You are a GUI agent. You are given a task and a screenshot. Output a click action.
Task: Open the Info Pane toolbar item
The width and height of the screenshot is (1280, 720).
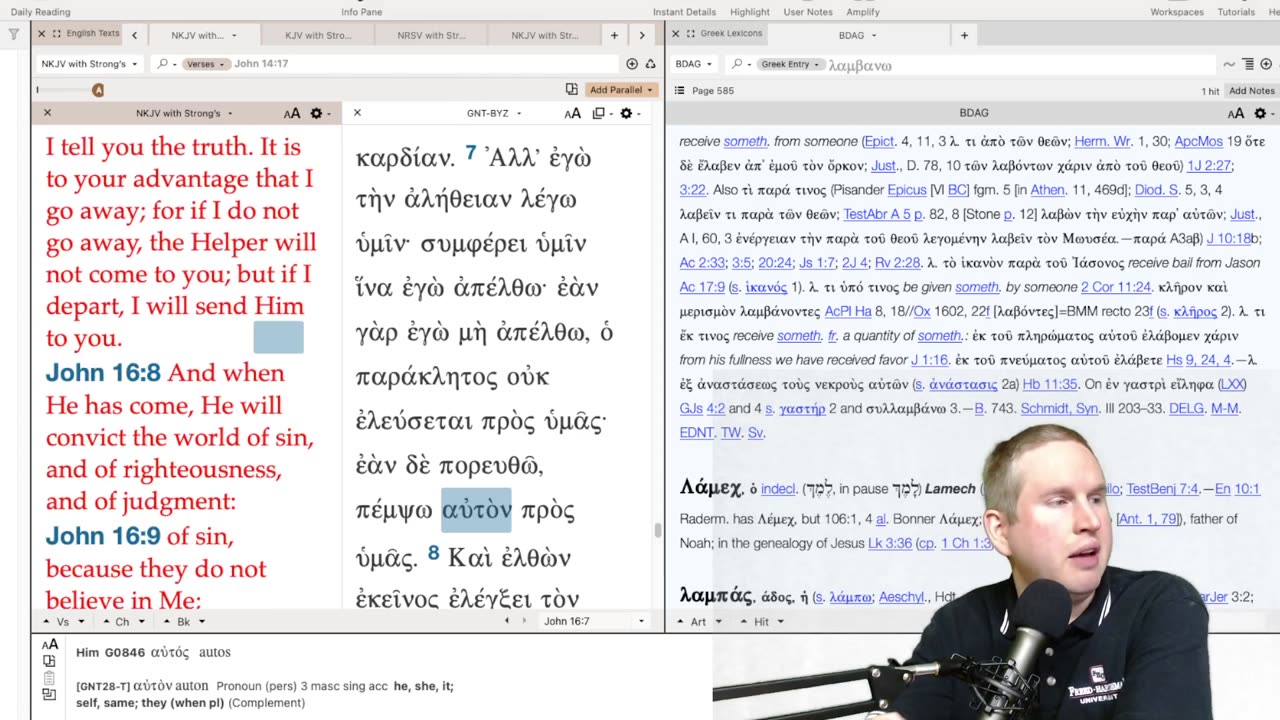pos(360,12)
